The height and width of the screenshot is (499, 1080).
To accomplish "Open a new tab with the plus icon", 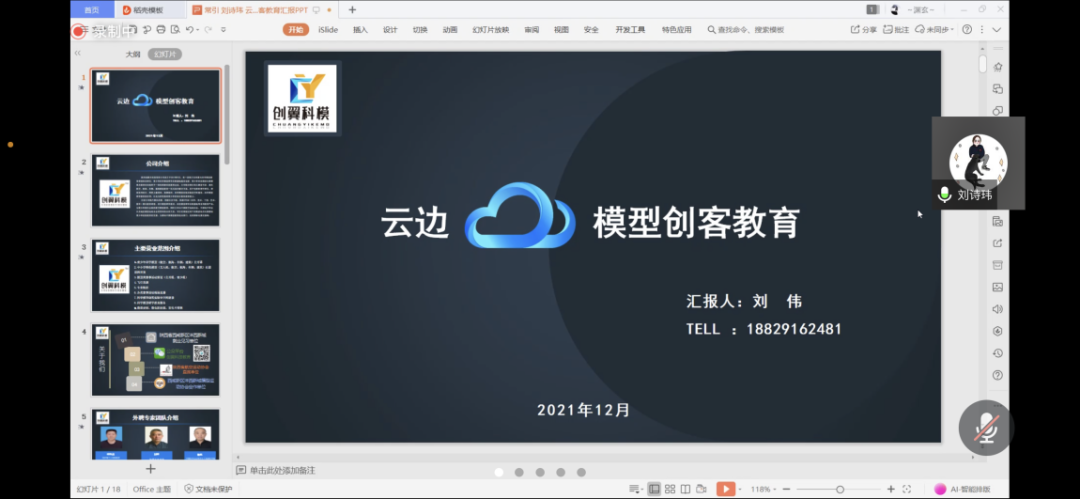I will [352, 10].
